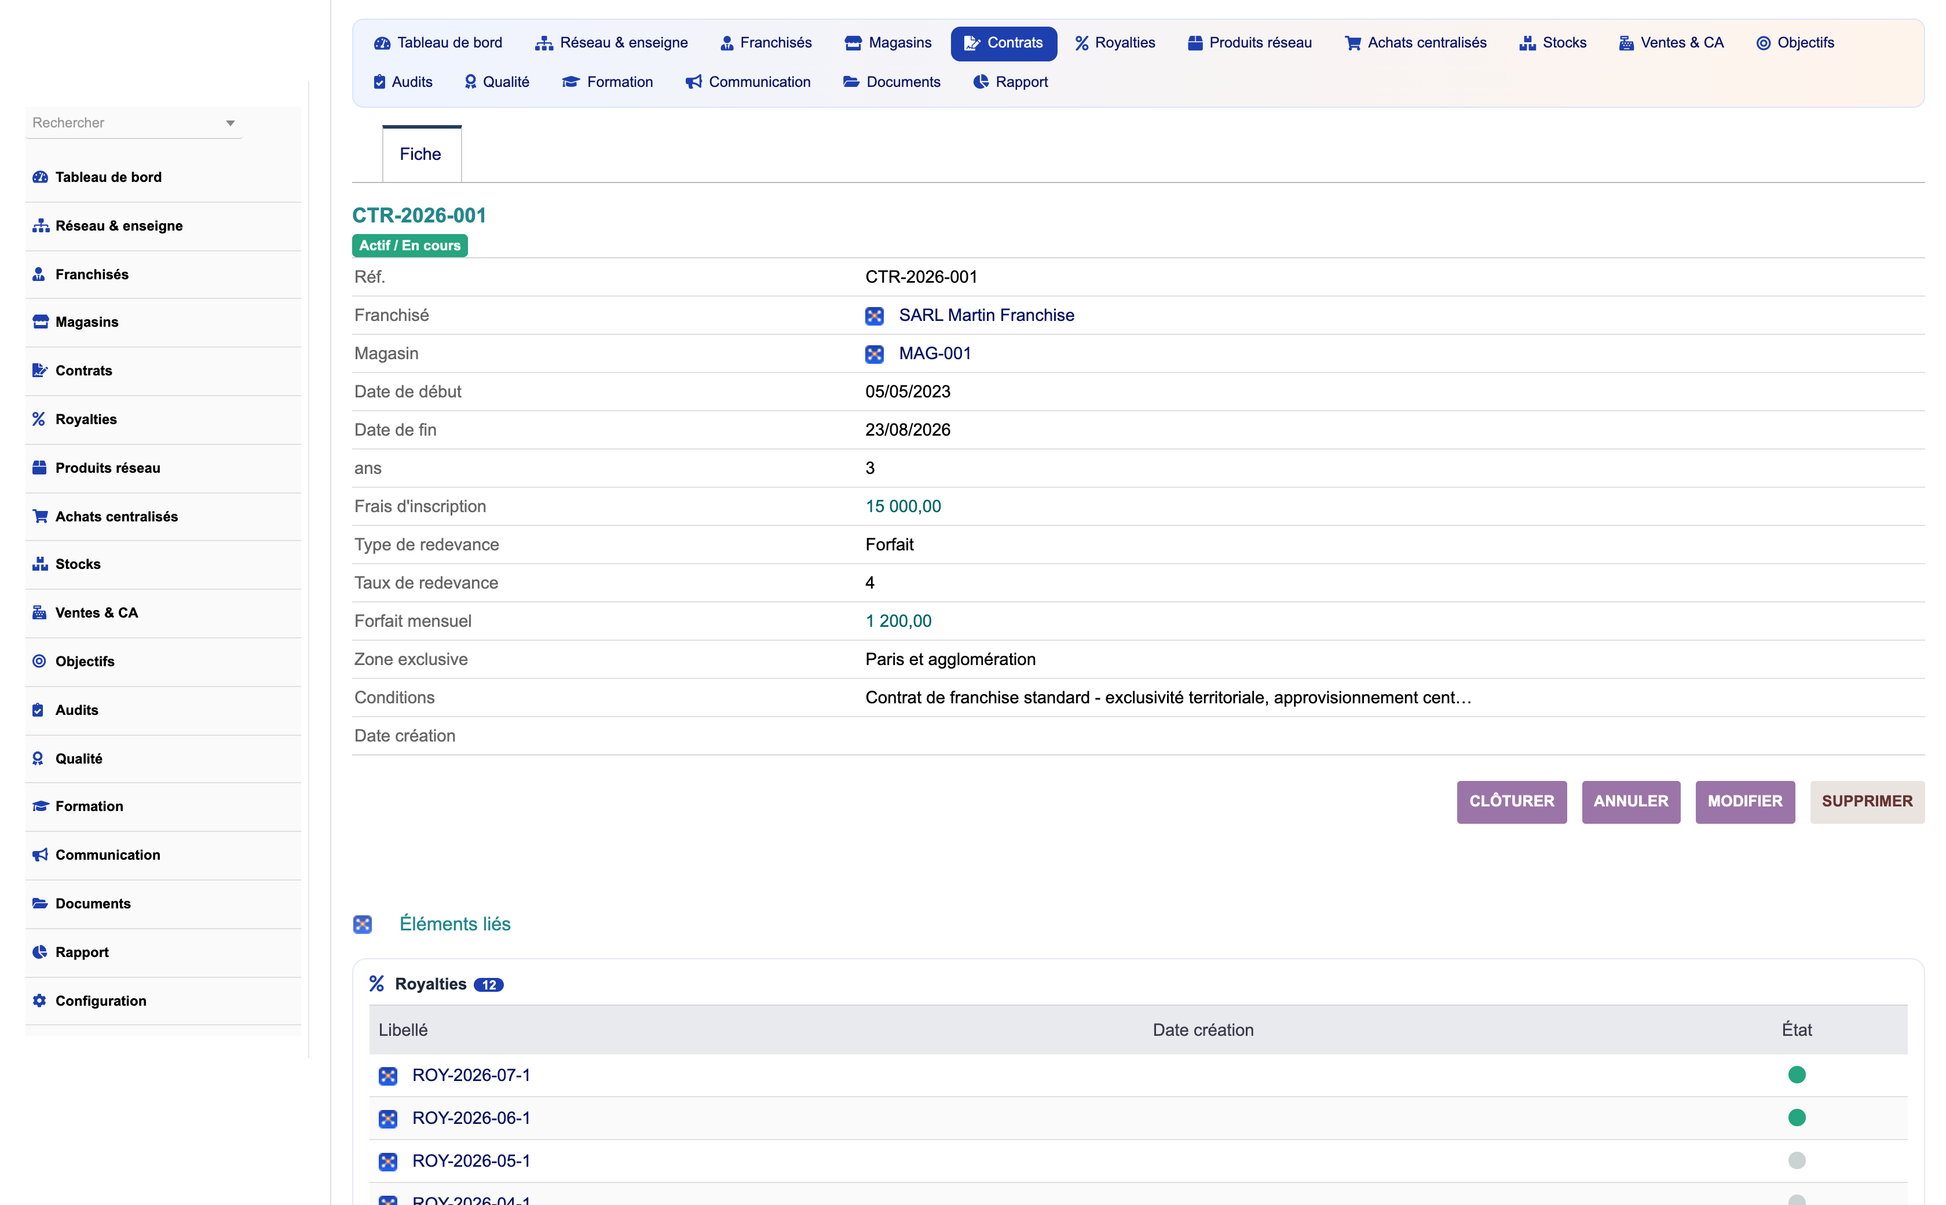Click Formation graduation cap icon in sidebar

[x=40, y=806]
